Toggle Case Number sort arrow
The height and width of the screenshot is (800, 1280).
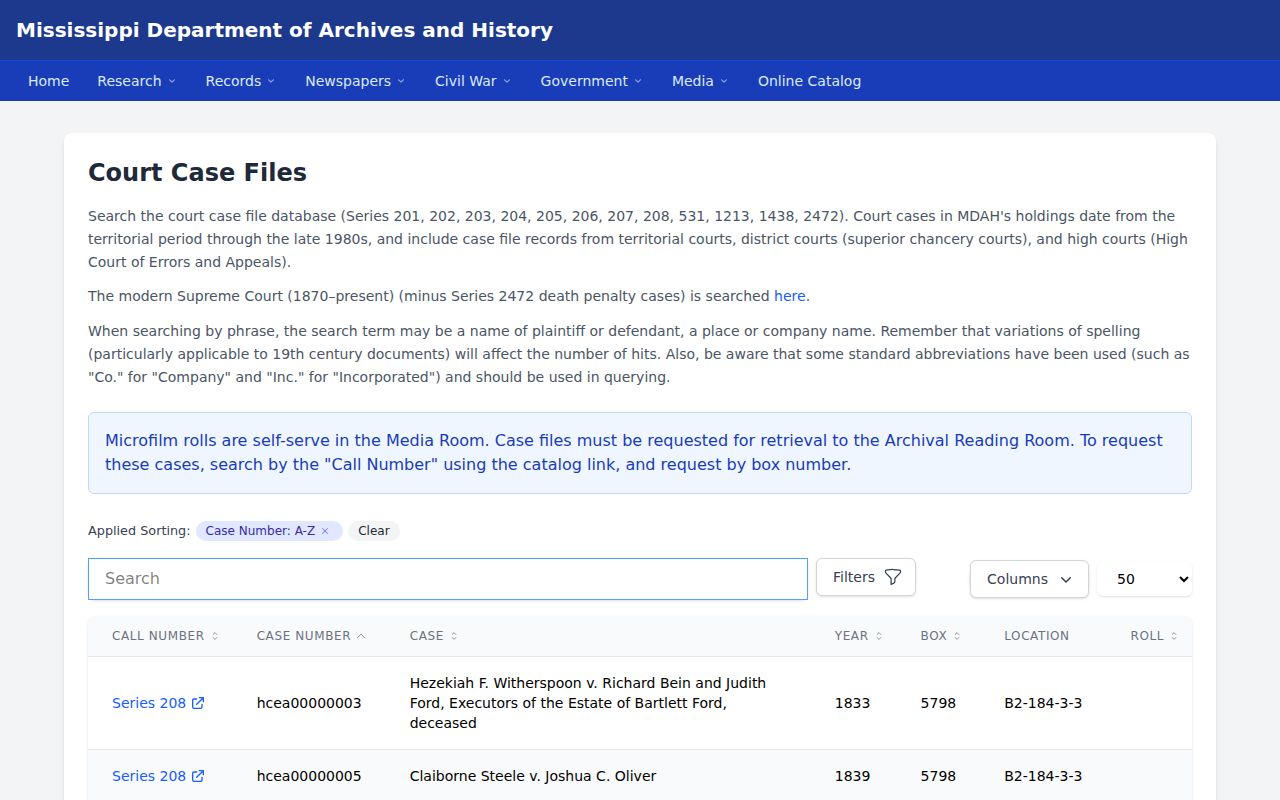click(361, 636)
